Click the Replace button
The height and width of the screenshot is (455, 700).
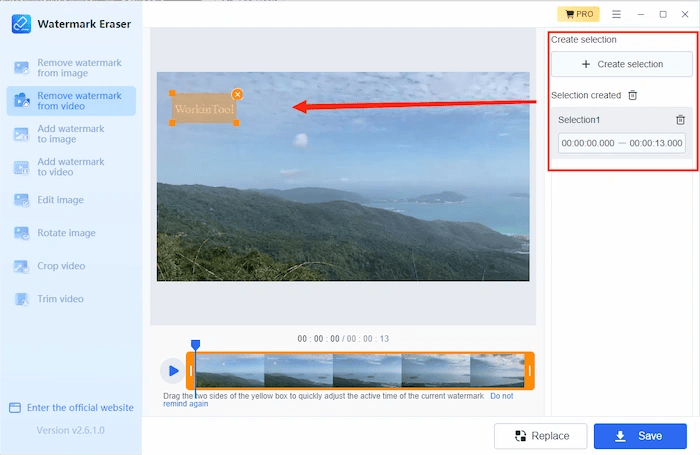(x=540, y=436)
